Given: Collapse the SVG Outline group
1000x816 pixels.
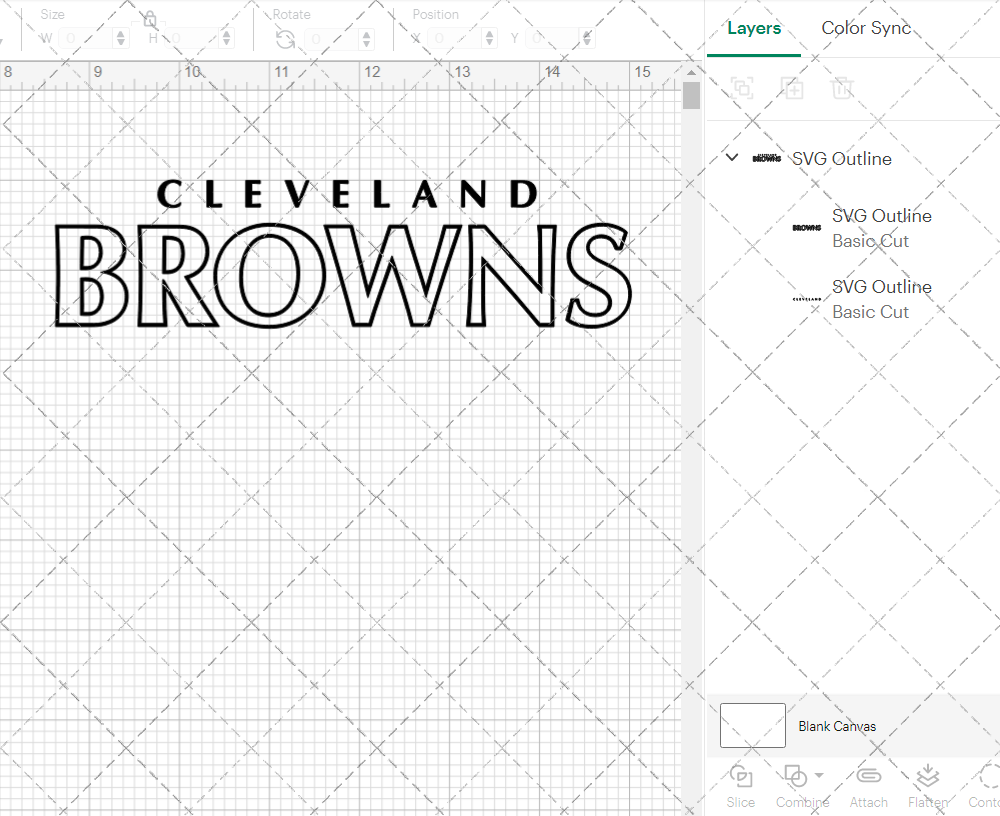Looking at the screenshot, I should pyautogui.click(x=731, y=158).
